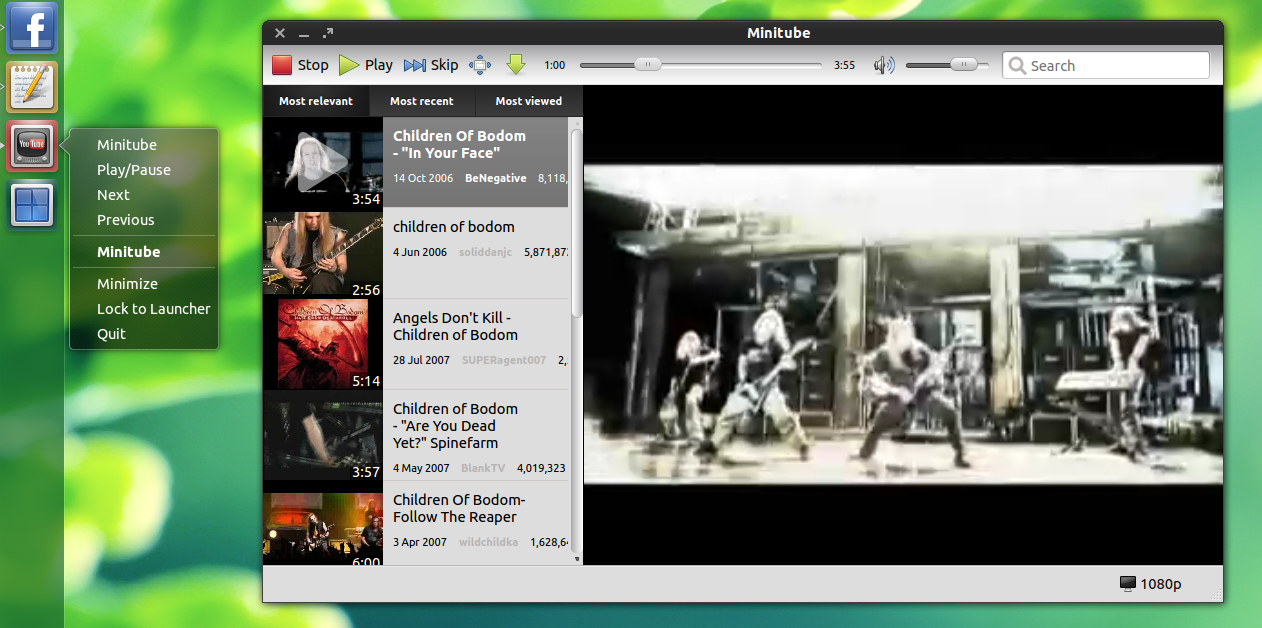Click inside the Search field
This screenshot has width=1262, height=628.
point(1106,65)
